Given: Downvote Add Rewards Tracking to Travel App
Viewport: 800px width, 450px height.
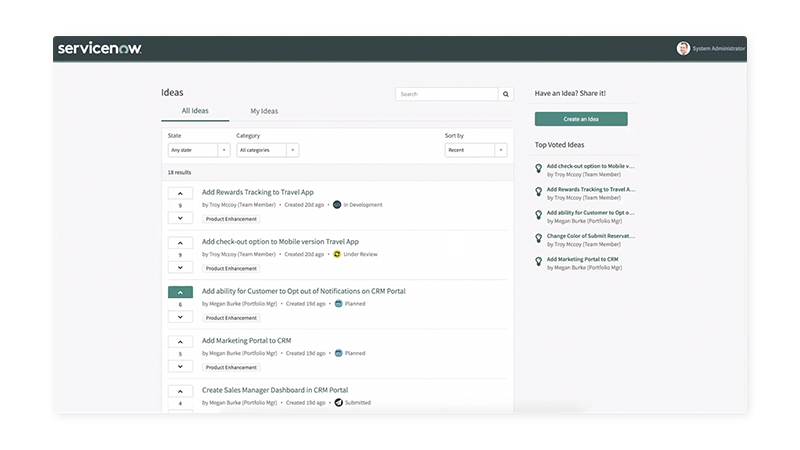Looking at the screenshot, I should [x=180, y=217].
